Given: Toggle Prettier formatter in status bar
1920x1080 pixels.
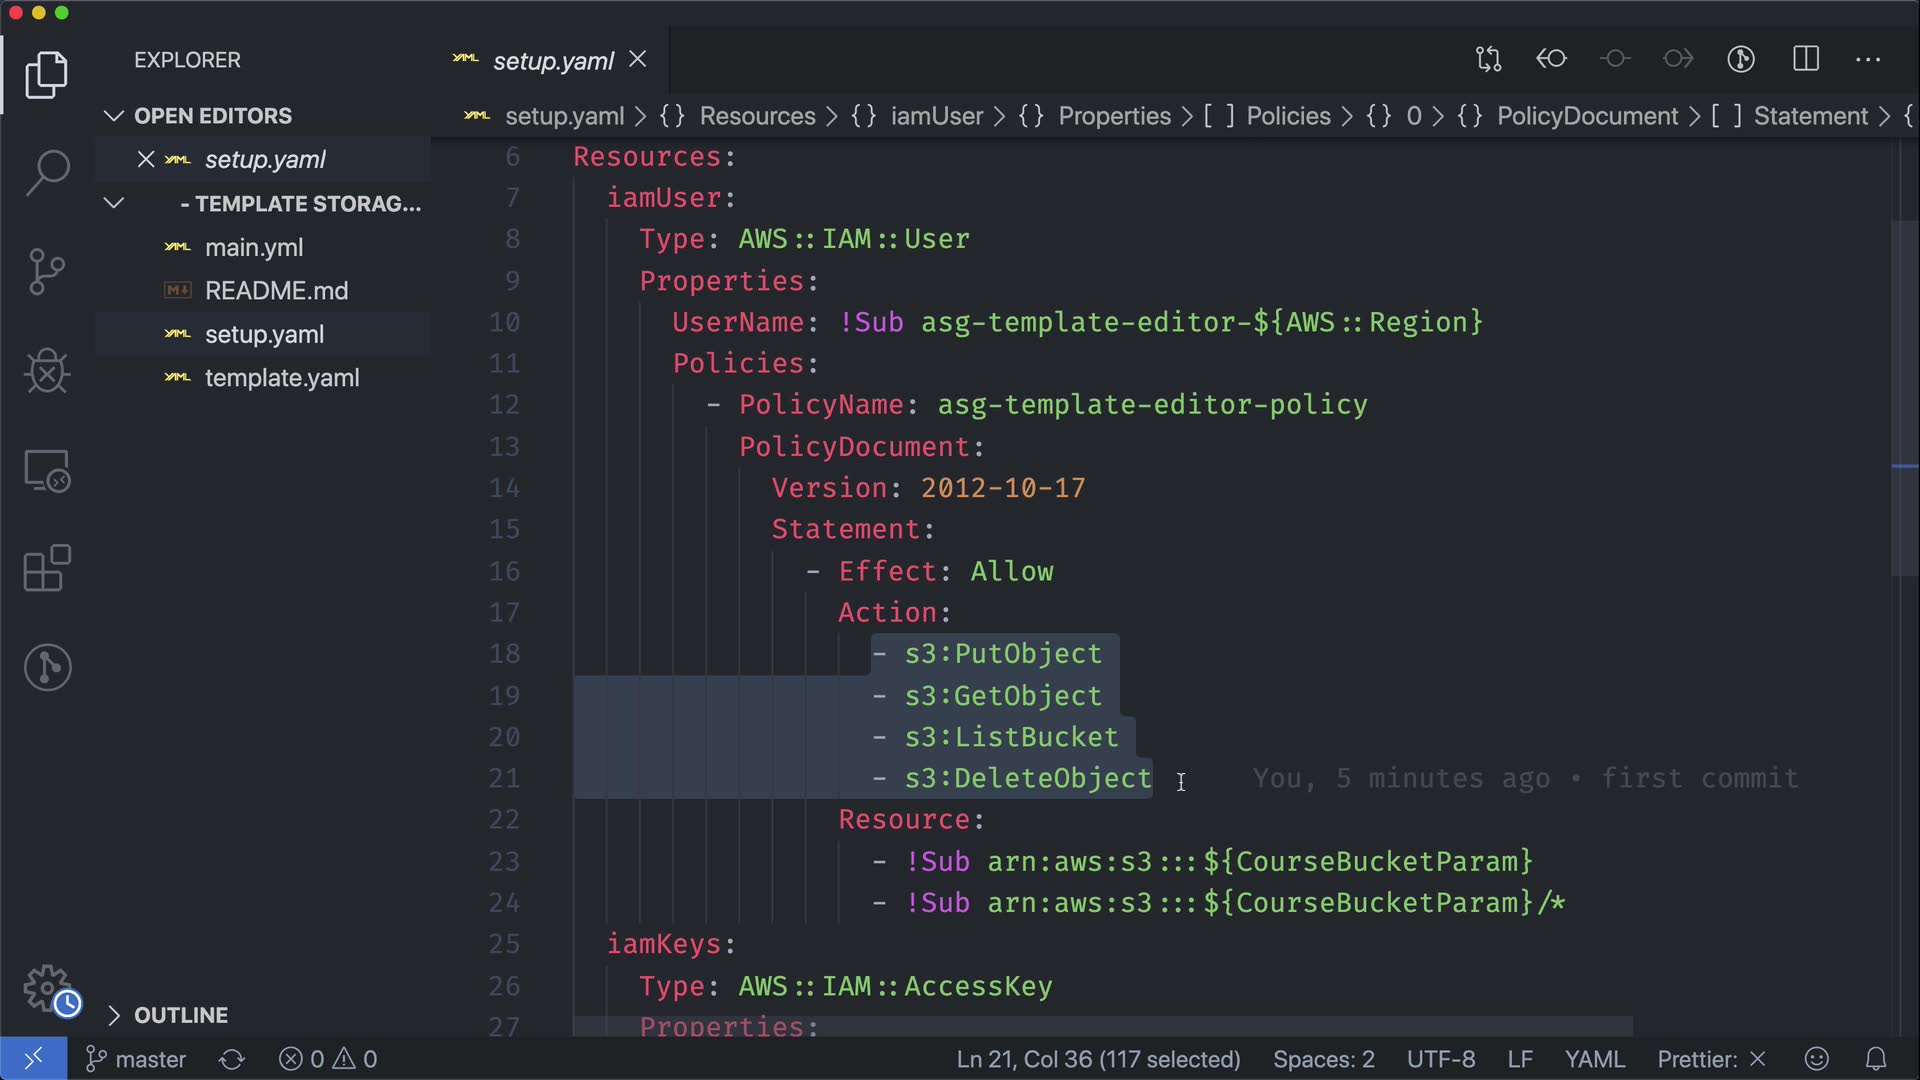Looking at the screenshot, I should click(x=1710, y=1059).
